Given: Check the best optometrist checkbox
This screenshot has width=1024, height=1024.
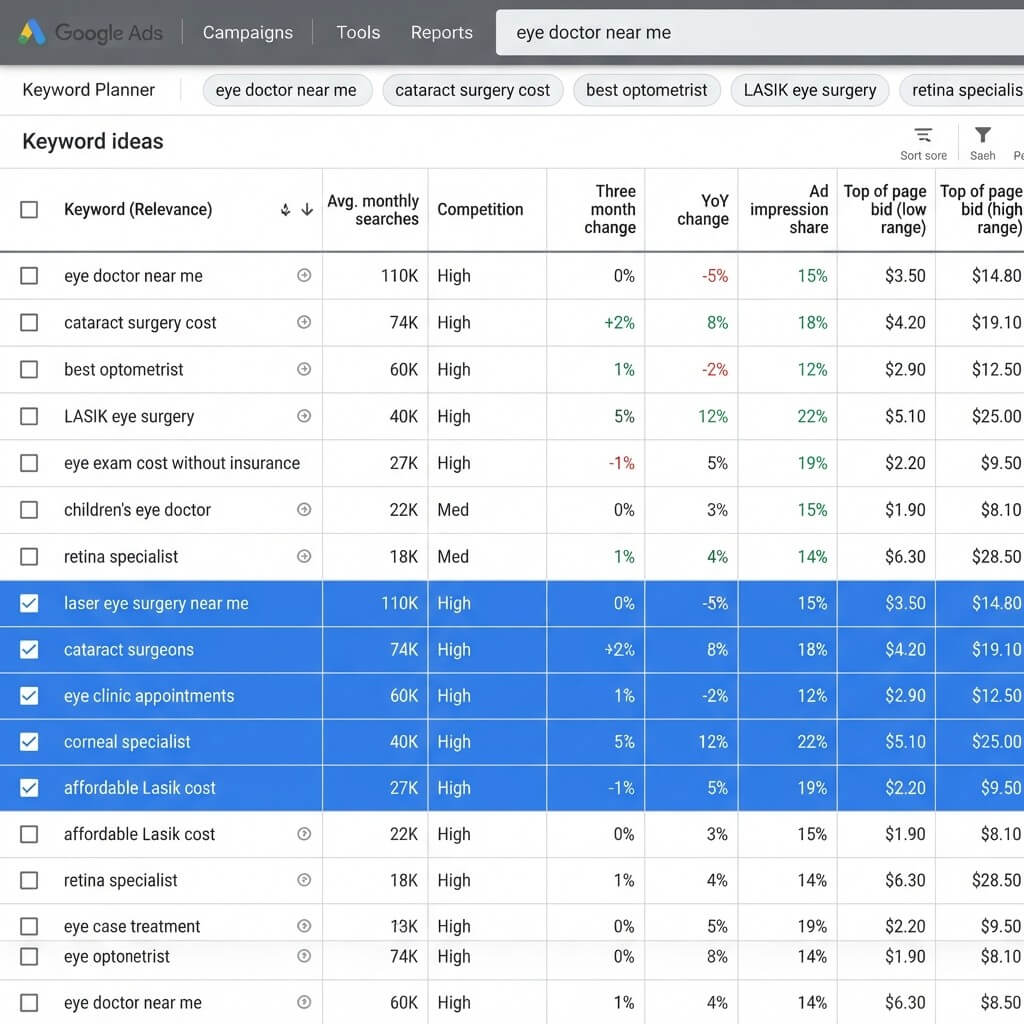Looking at the screenshot, I should (29, 370).
